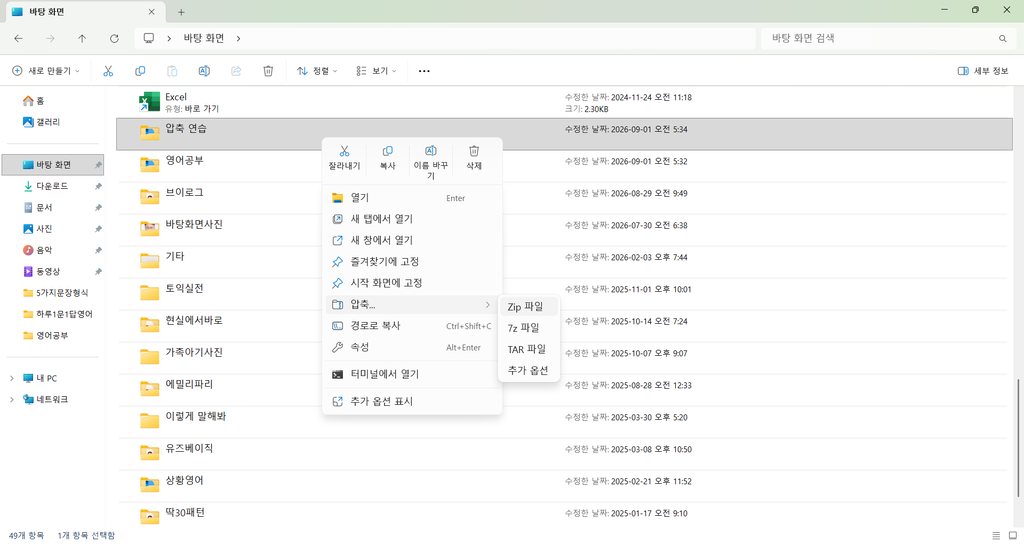Select 속성 menu item
Viewport: 1024px width, 544px height.
click(x=412, y=347)
